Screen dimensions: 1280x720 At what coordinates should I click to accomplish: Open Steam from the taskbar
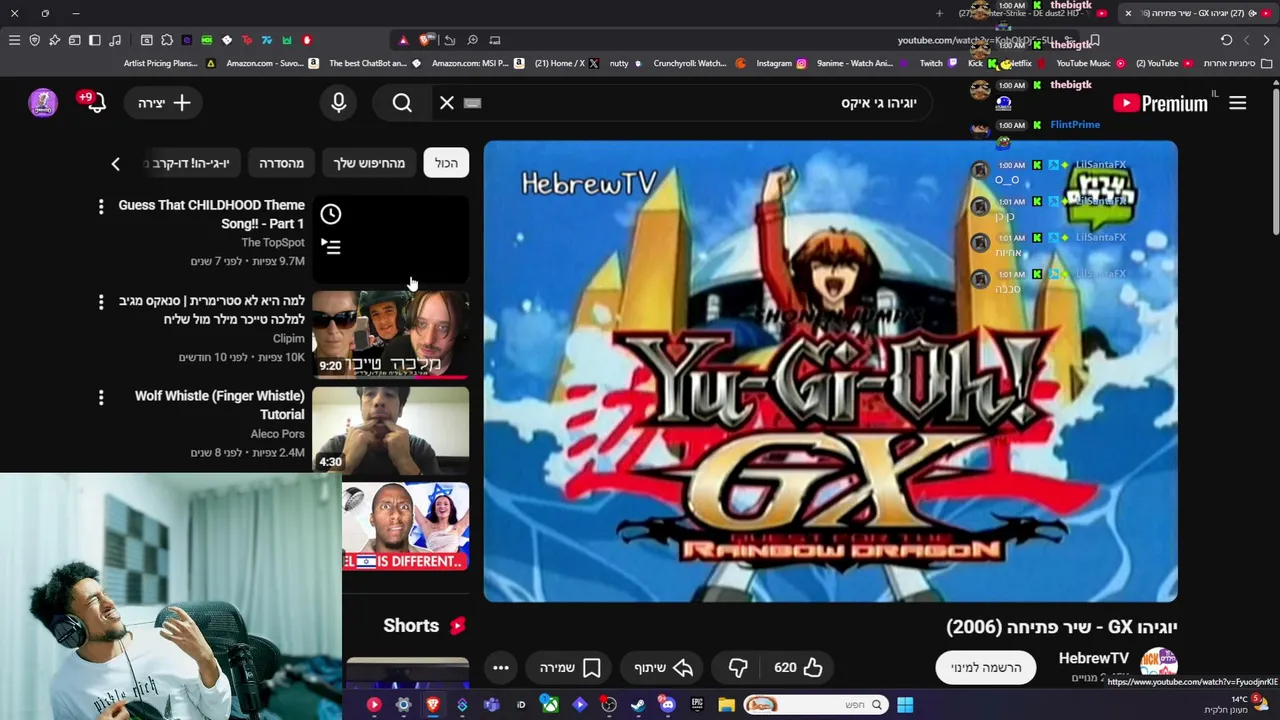coord(638,705)
